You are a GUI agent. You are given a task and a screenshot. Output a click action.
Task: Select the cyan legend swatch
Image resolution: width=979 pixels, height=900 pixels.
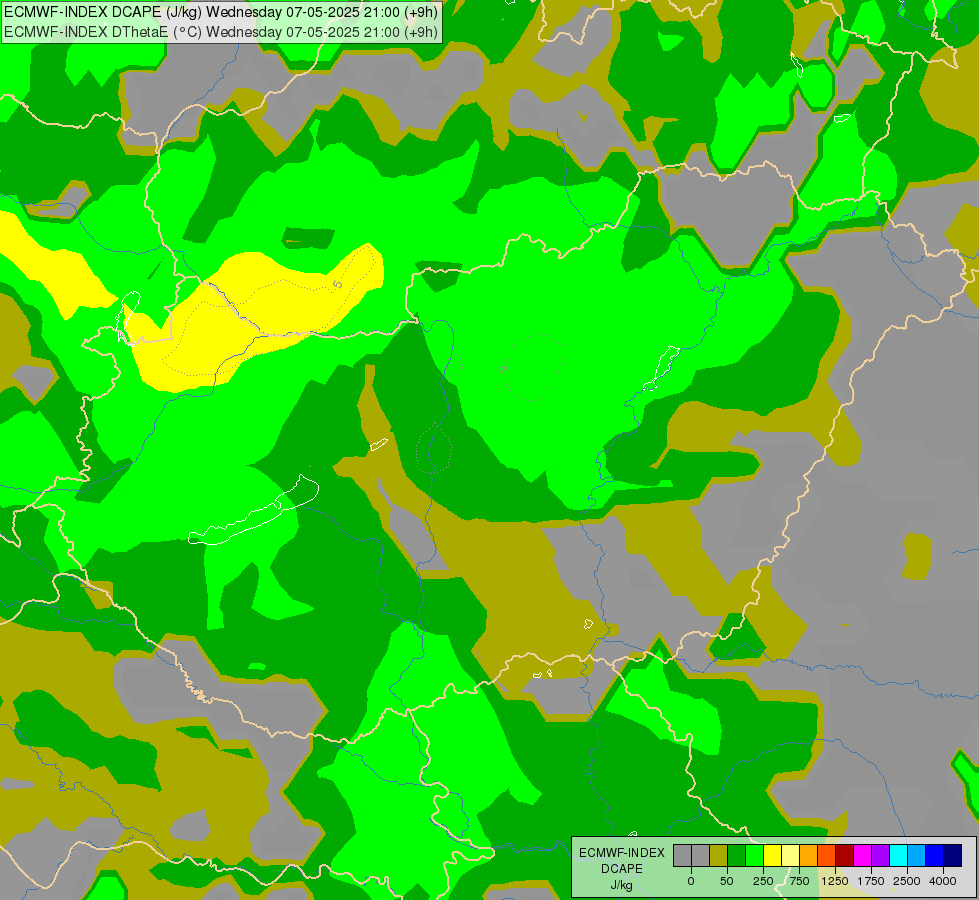[x=898, y=855]
